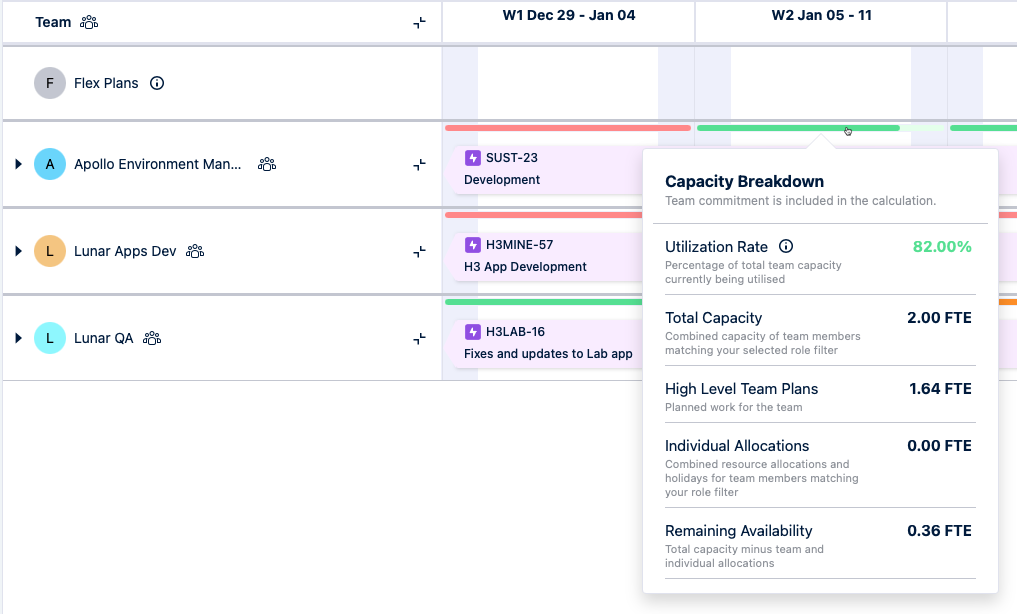Click the sort toggle in the Team header

(x=419, y=22)
